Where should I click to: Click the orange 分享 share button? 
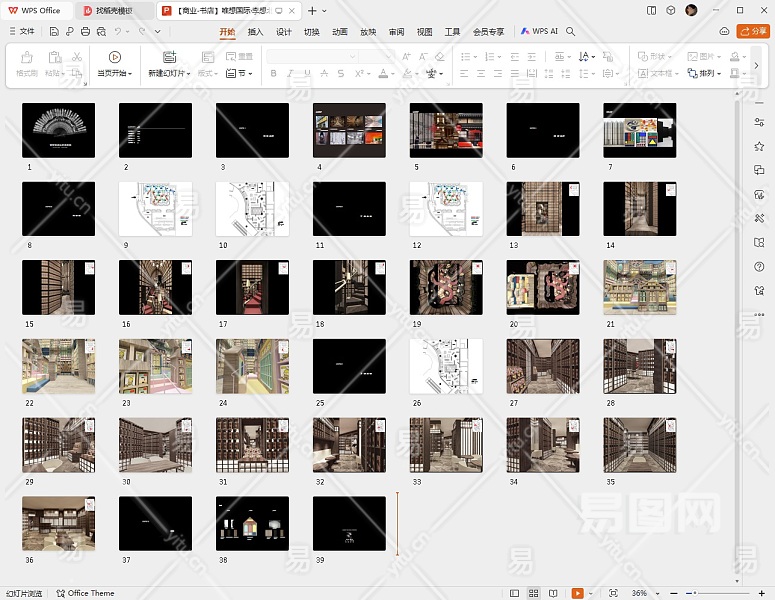[753, 31]
